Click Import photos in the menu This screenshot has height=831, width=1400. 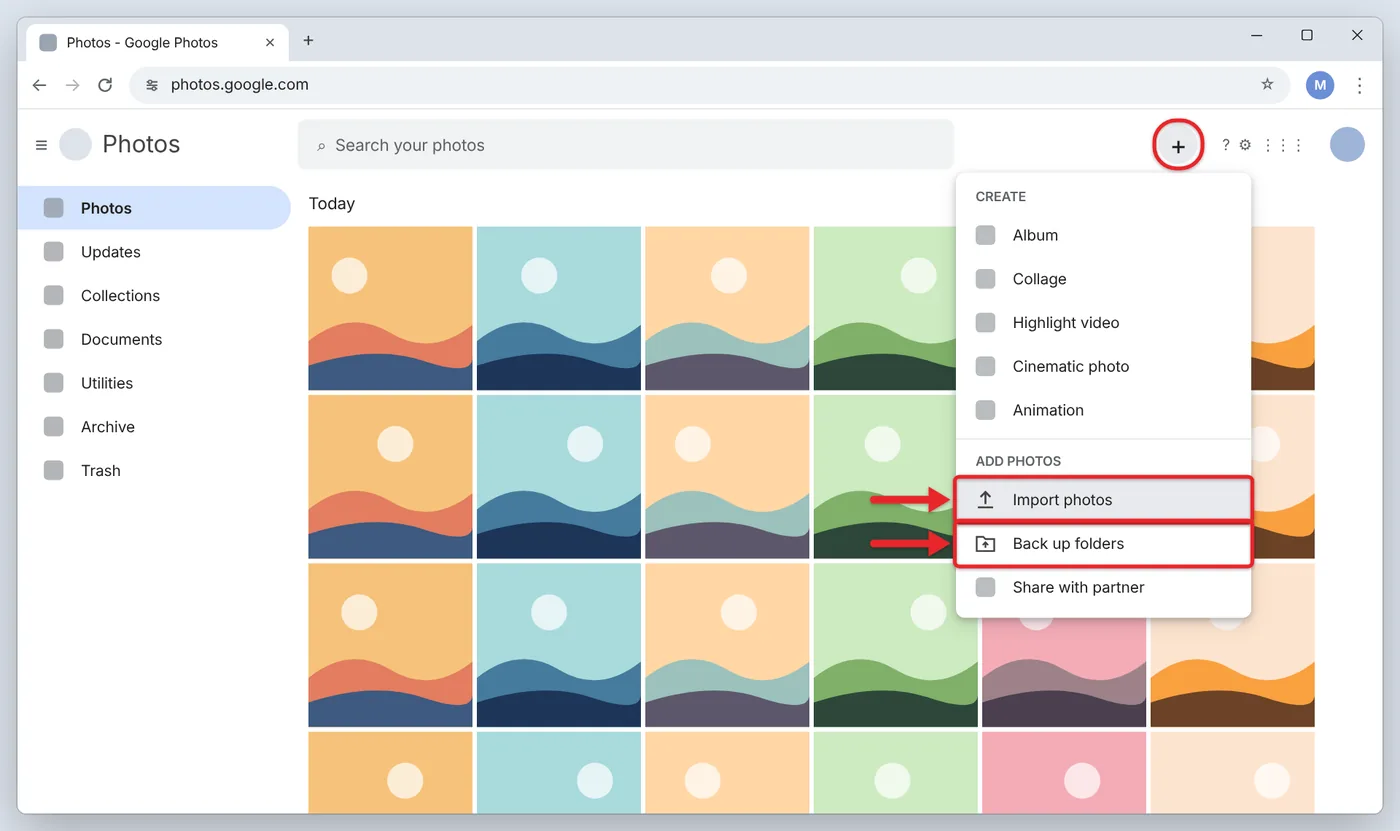coord(1103,500)
